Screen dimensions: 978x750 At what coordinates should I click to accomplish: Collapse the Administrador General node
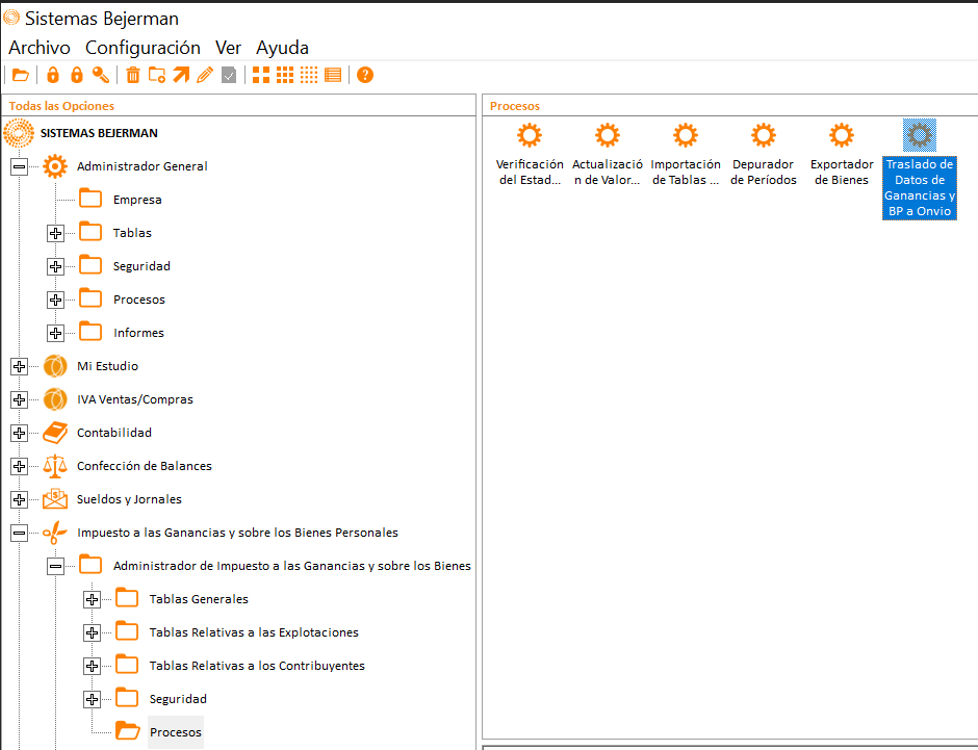19,167
